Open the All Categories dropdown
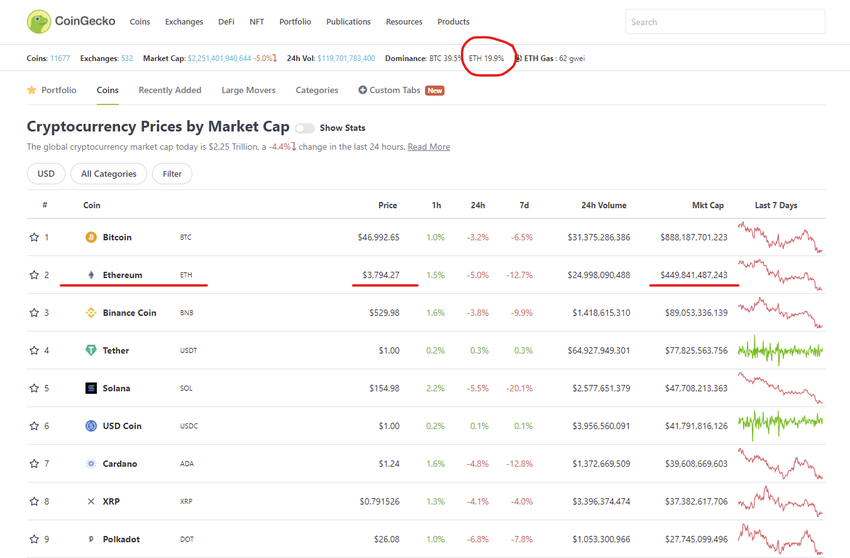 coord(108,174)
